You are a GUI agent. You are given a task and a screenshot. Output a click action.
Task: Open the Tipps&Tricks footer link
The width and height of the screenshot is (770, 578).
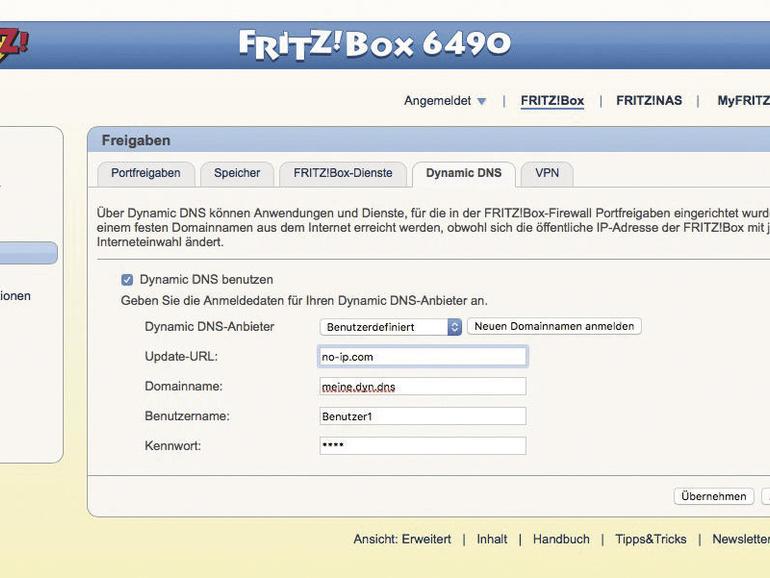point(651,539)
